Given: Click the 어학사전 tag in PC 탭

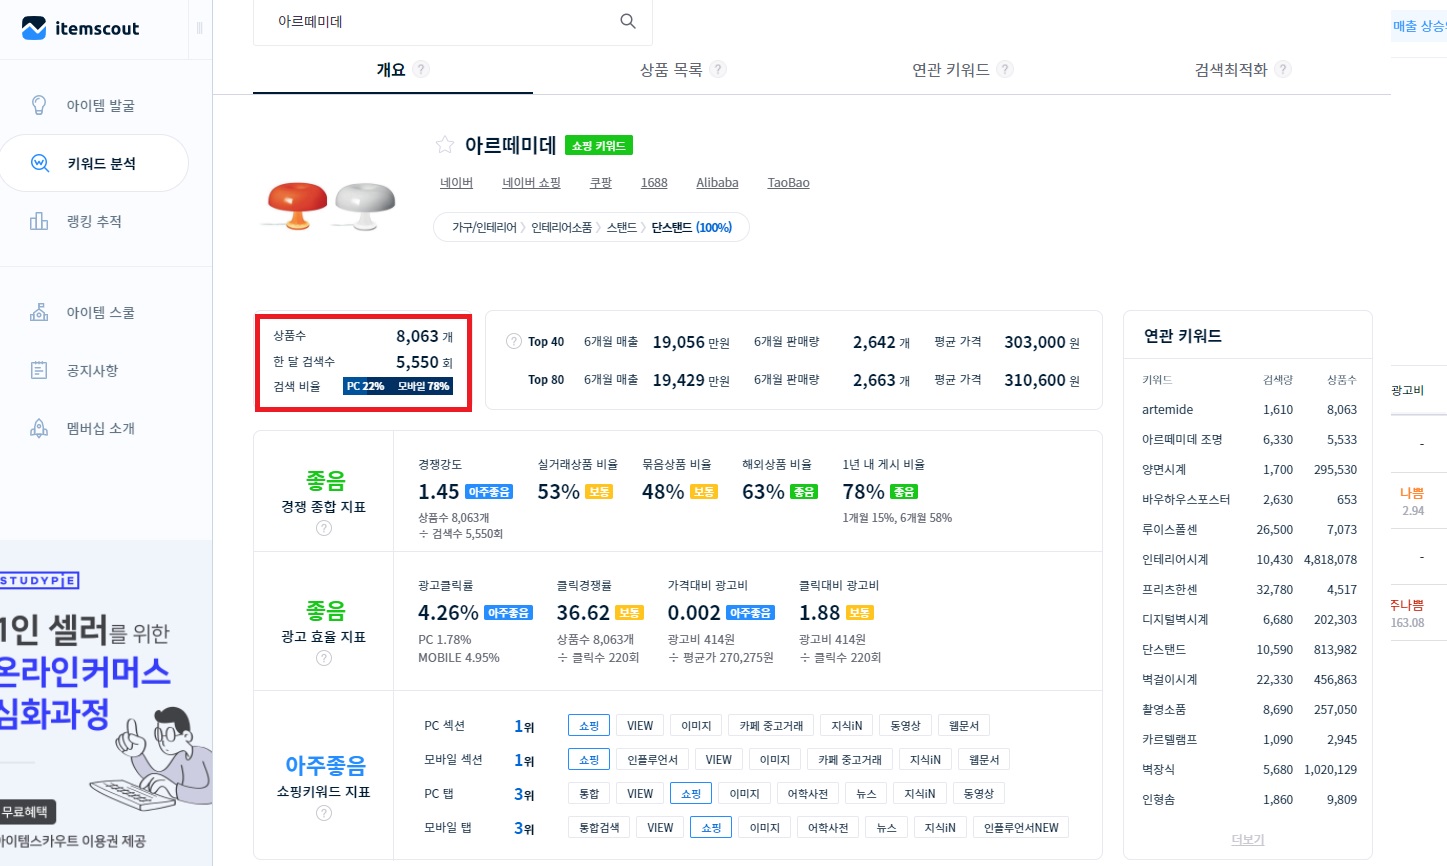Looking at the screenshot, I should coord(807,793).
